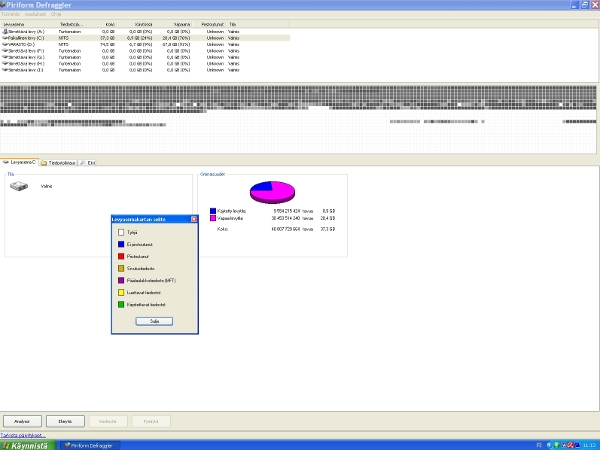Open the Asetukset menu
This screenshot has width=600, height=450.
(35, 14)
